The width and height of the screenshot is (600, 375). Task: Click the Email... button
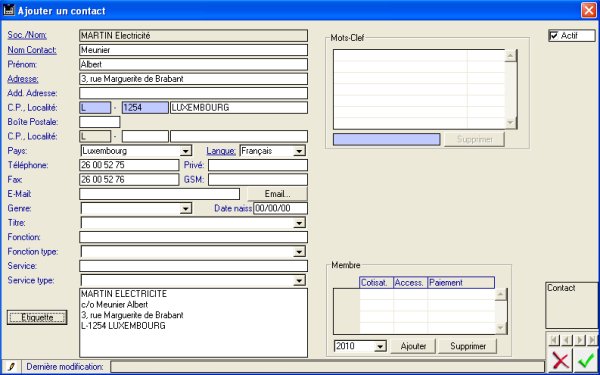(x=277, y=194)
